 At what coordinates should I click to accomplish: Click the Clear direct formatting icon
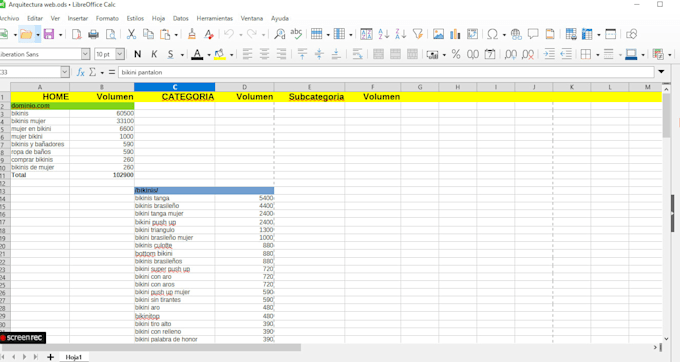pyautogui.click(x=209, y=34)
